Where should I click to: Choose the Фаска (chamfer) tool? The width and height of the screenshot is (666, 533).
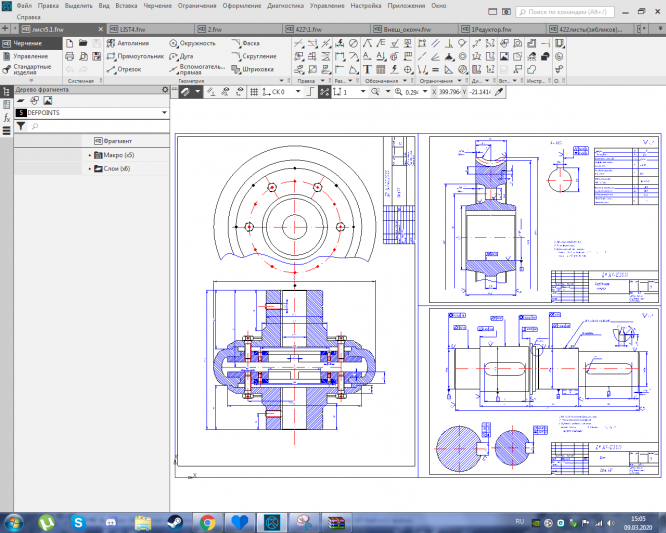250,44
